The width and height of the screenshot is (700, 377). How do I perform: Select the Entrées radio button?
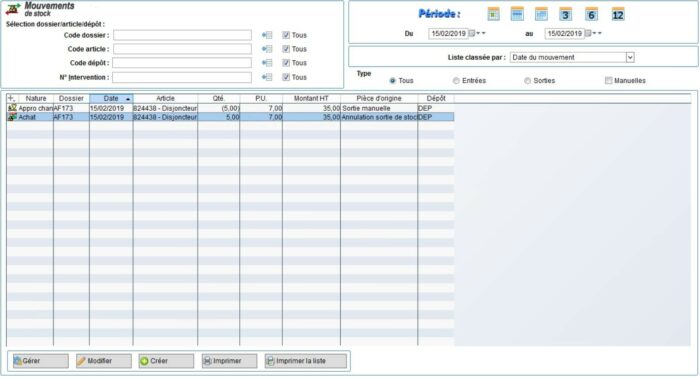(456, 81)
